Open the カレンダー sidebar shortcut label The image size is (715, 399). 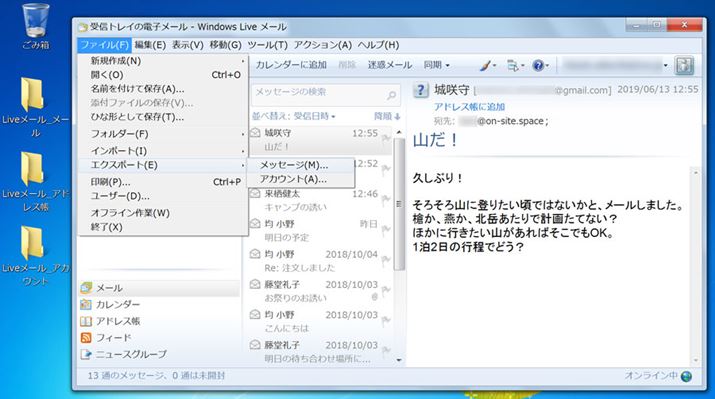coord(118,305)
